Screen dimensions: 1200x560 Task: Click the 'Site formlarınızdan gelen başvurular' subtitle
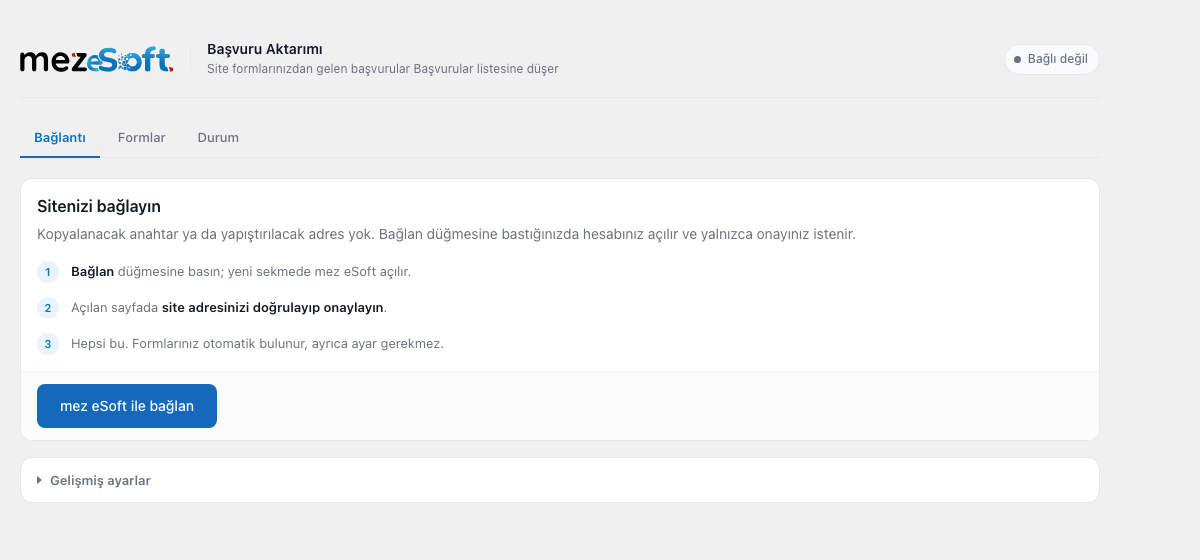pos(382,69)
